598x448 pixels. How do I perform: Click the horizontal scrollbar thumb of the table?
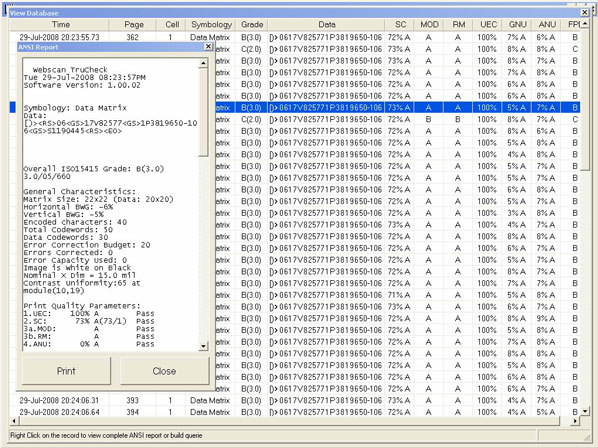point(289,421)
